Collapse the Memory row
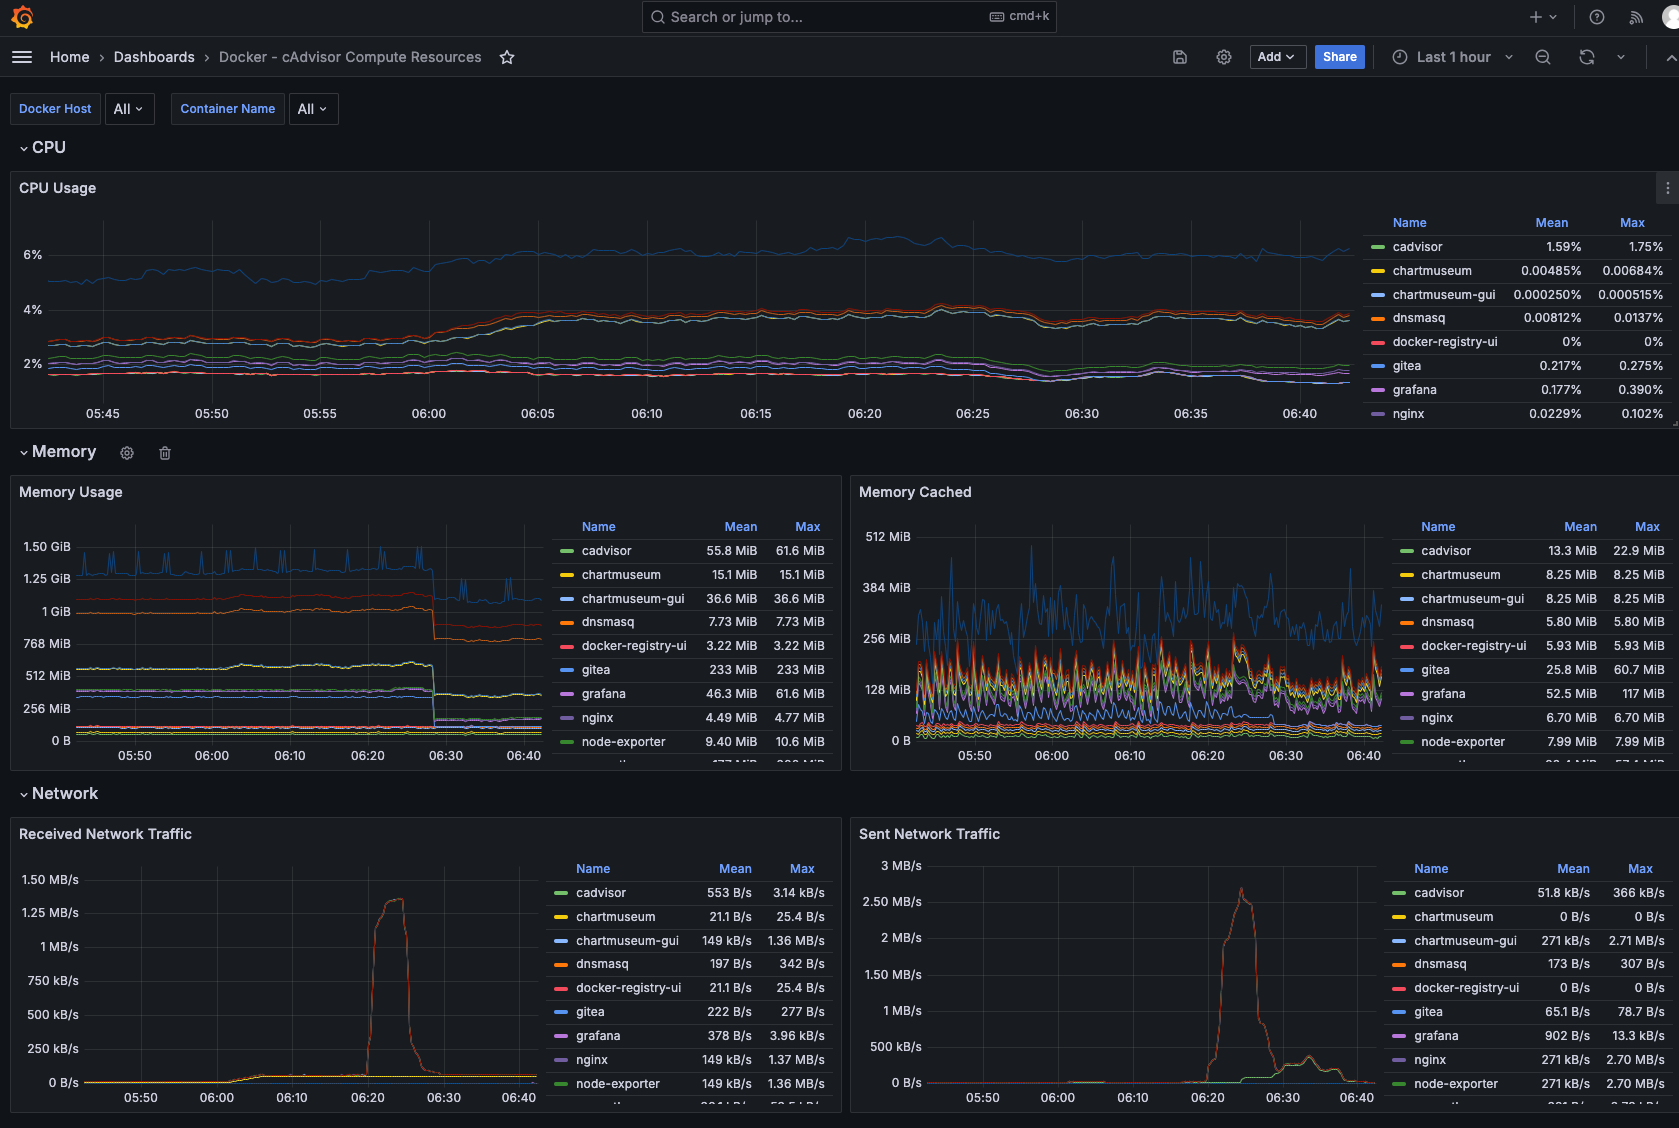 (x=58, y=452)
